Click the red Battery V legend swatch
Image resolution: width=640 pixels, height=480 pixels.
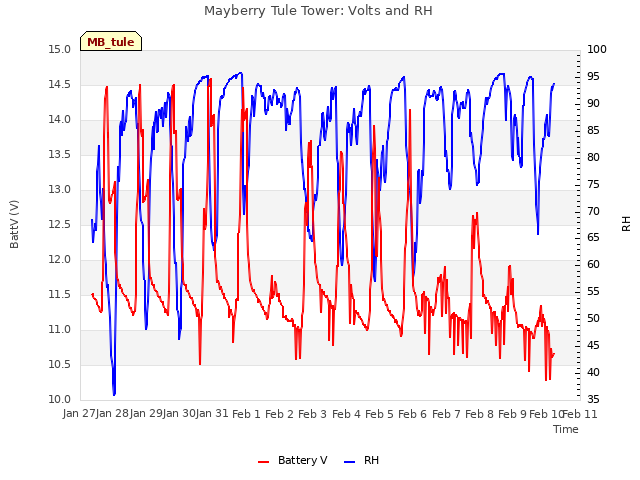[x=264, y=461]
